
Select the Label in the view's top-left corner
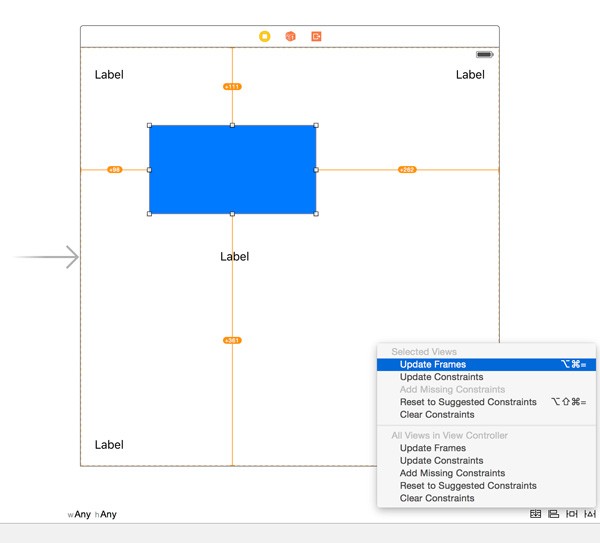pyautogui.click(x=109, y=75)
